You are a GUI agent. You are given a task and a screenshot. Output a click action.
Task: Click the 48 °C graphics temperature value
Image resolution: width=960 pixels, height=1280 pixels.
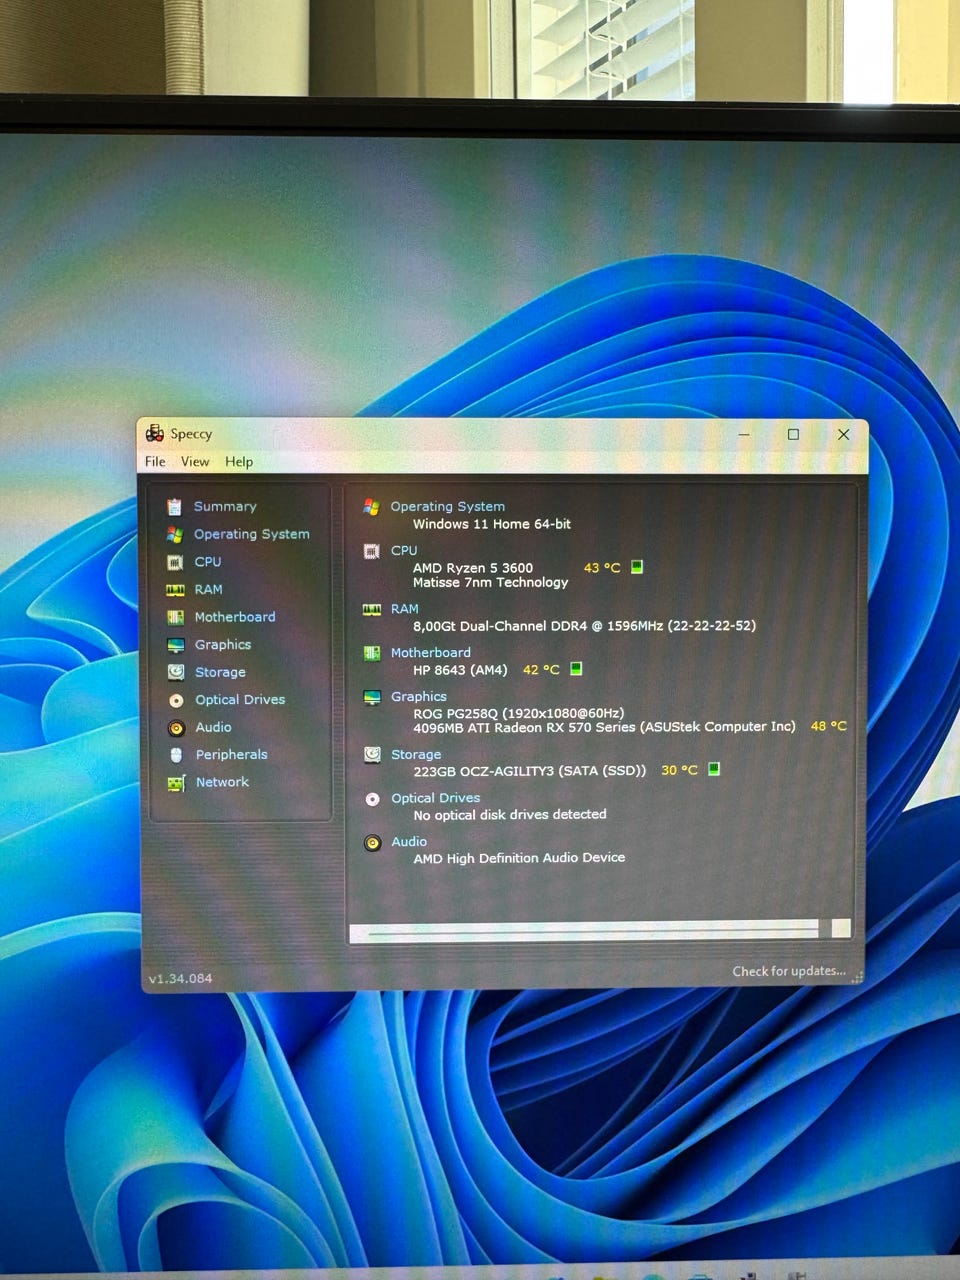828,726
